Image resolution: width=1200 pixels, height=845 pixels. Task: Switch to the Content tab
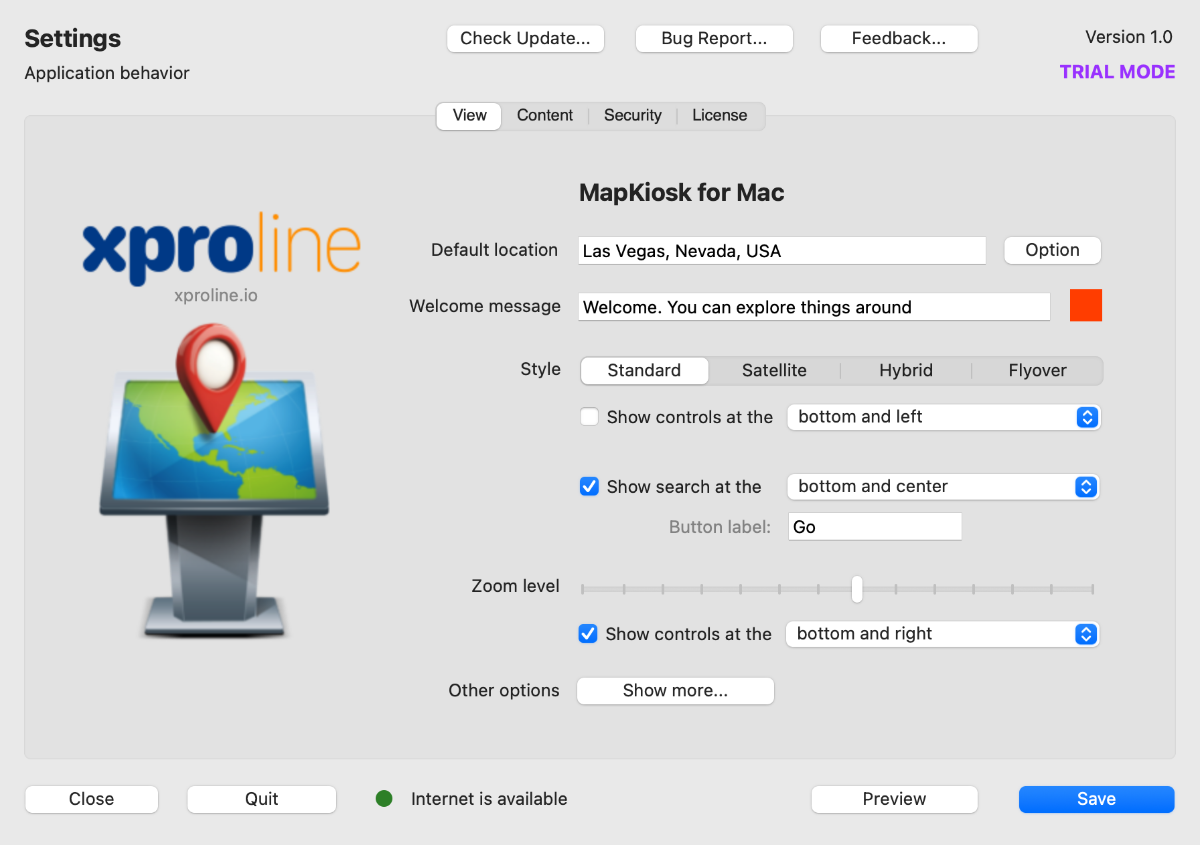[545, 115]
